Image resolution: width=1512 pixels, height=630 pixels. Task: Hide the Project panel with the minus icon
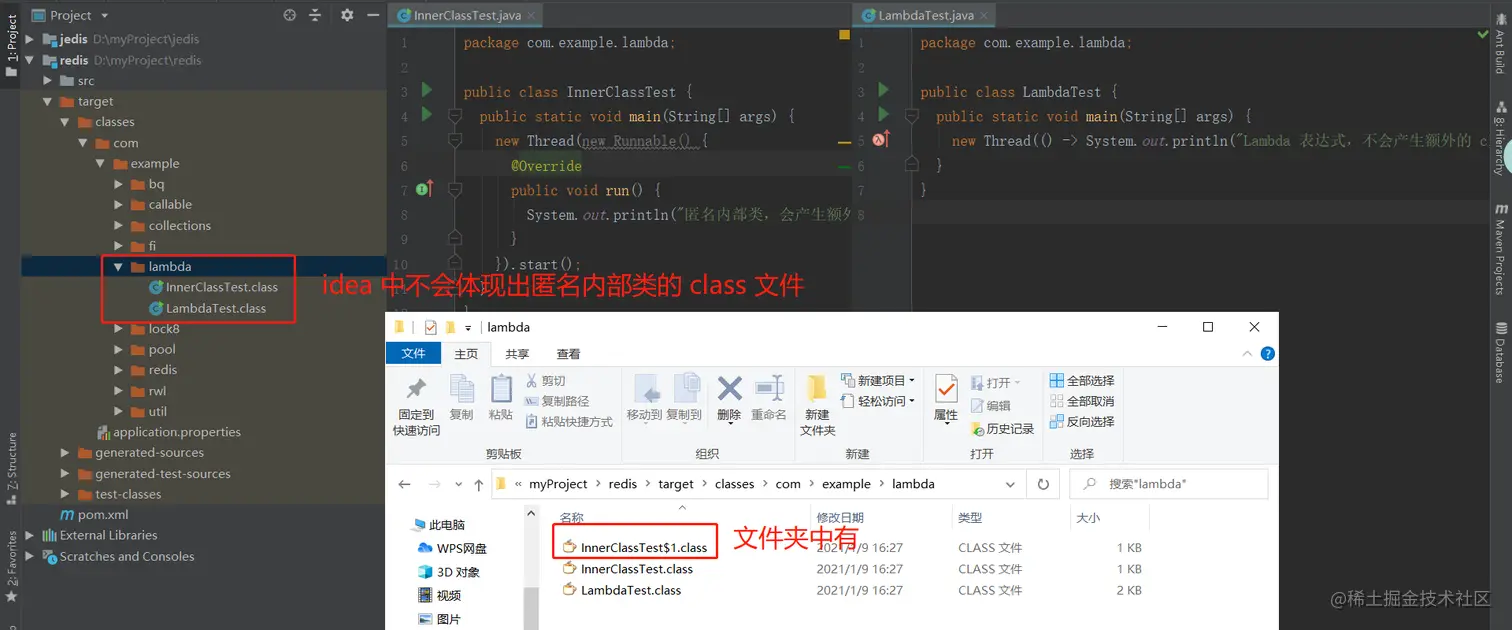coord(372,15)
